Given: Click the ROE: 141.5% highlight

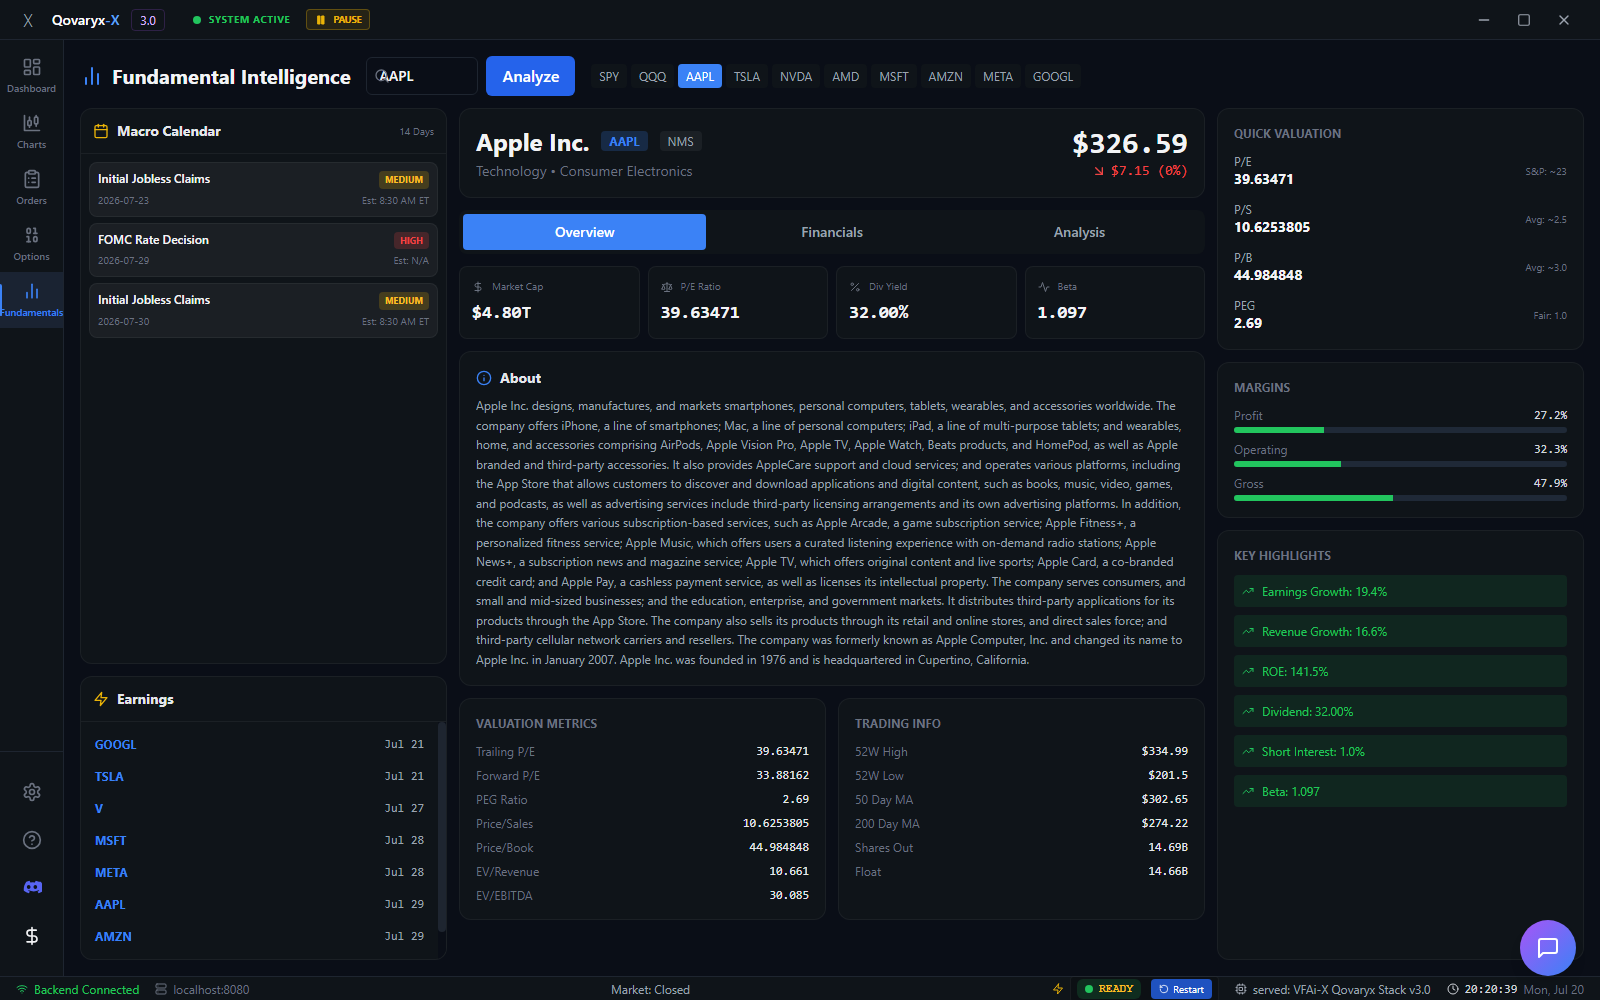Looking at the screenshot, I should pyautogui.click(x=1400, y=671).
